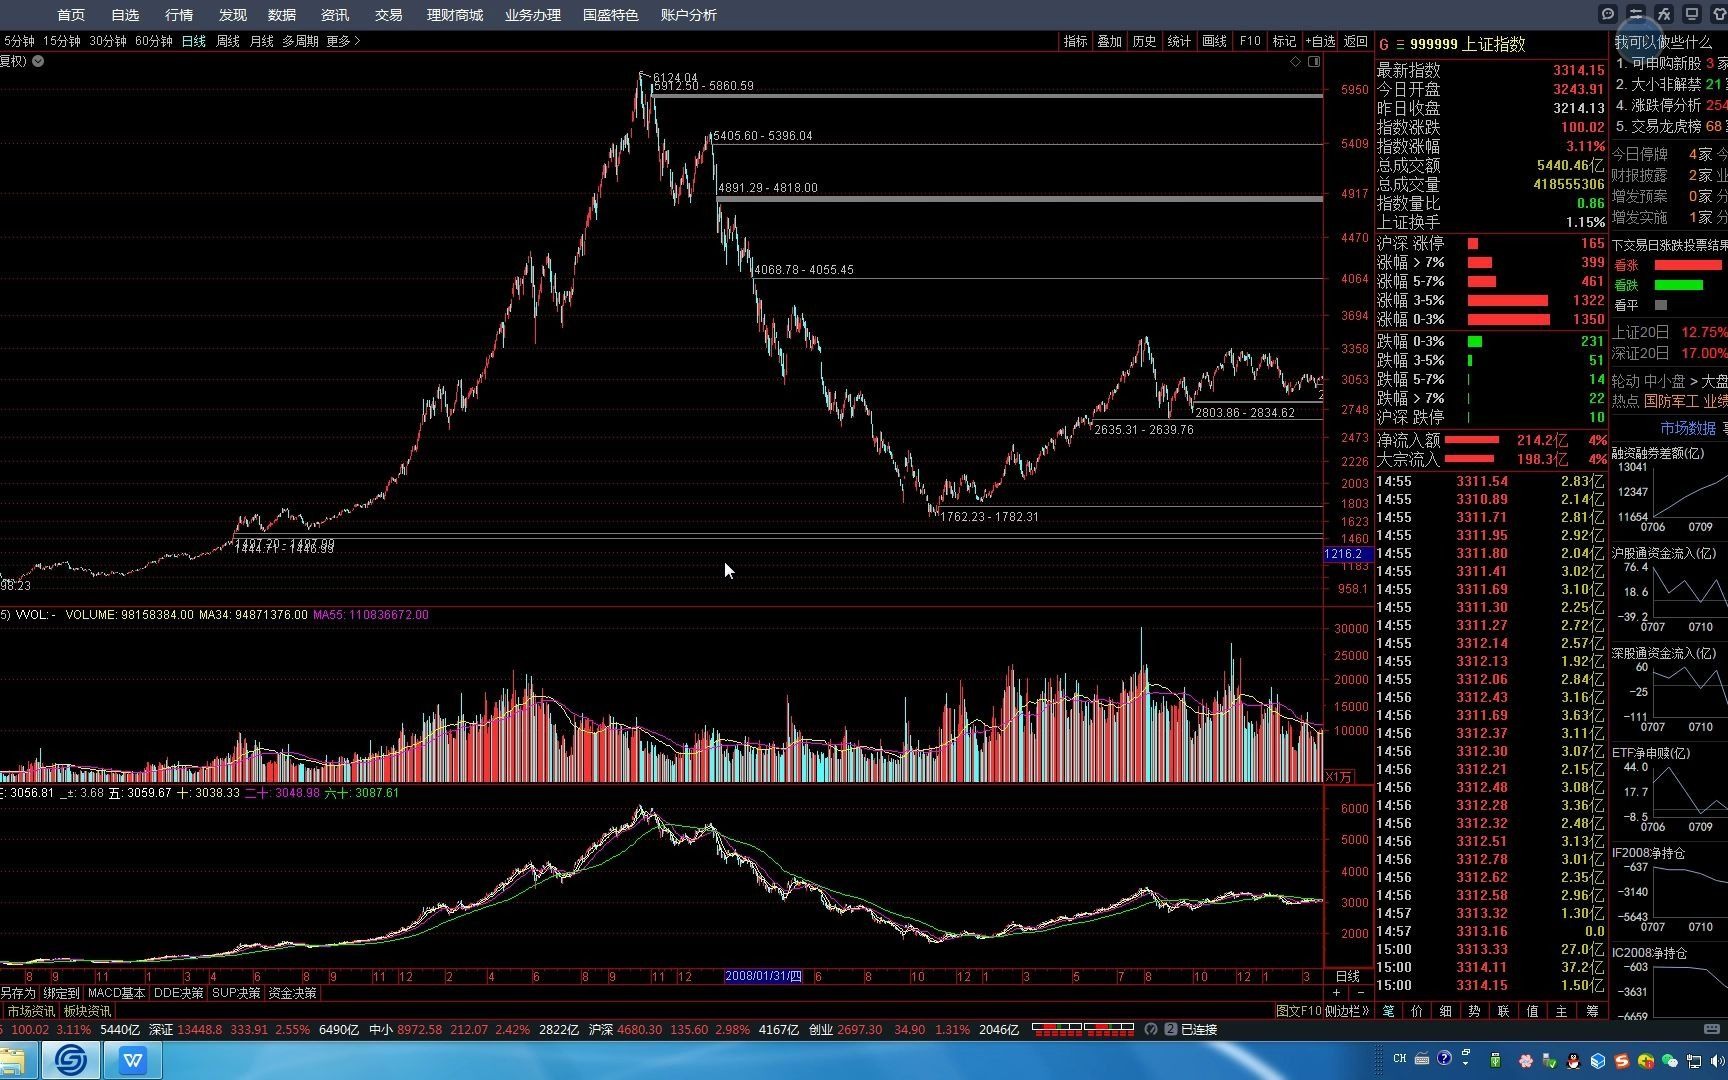
Task: Switch to 日线 daily period
Action: click(x=194, y=41)
